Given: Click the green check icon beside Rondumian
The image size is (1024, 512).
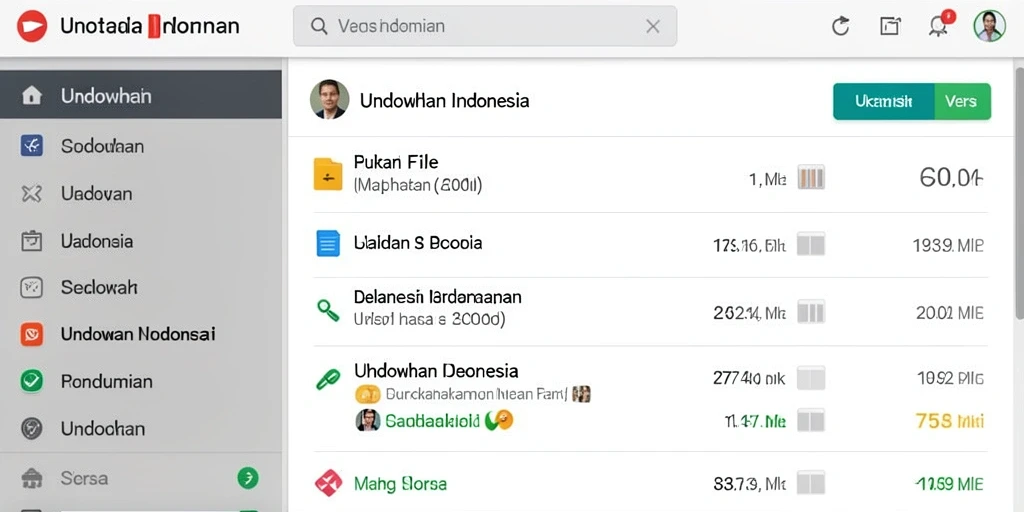Looking at the screenshot, I should pos(31,381).
